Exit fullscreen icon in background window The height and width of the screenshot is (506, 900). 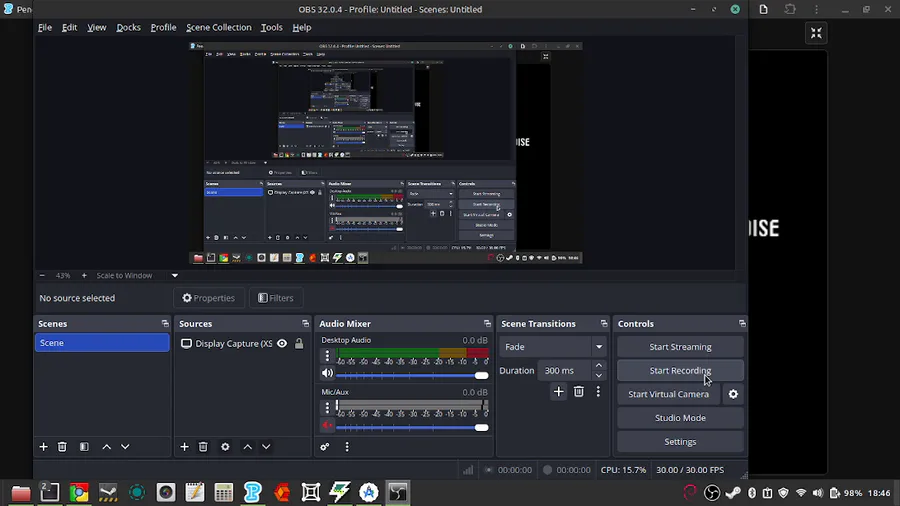(x=816, y=33)
